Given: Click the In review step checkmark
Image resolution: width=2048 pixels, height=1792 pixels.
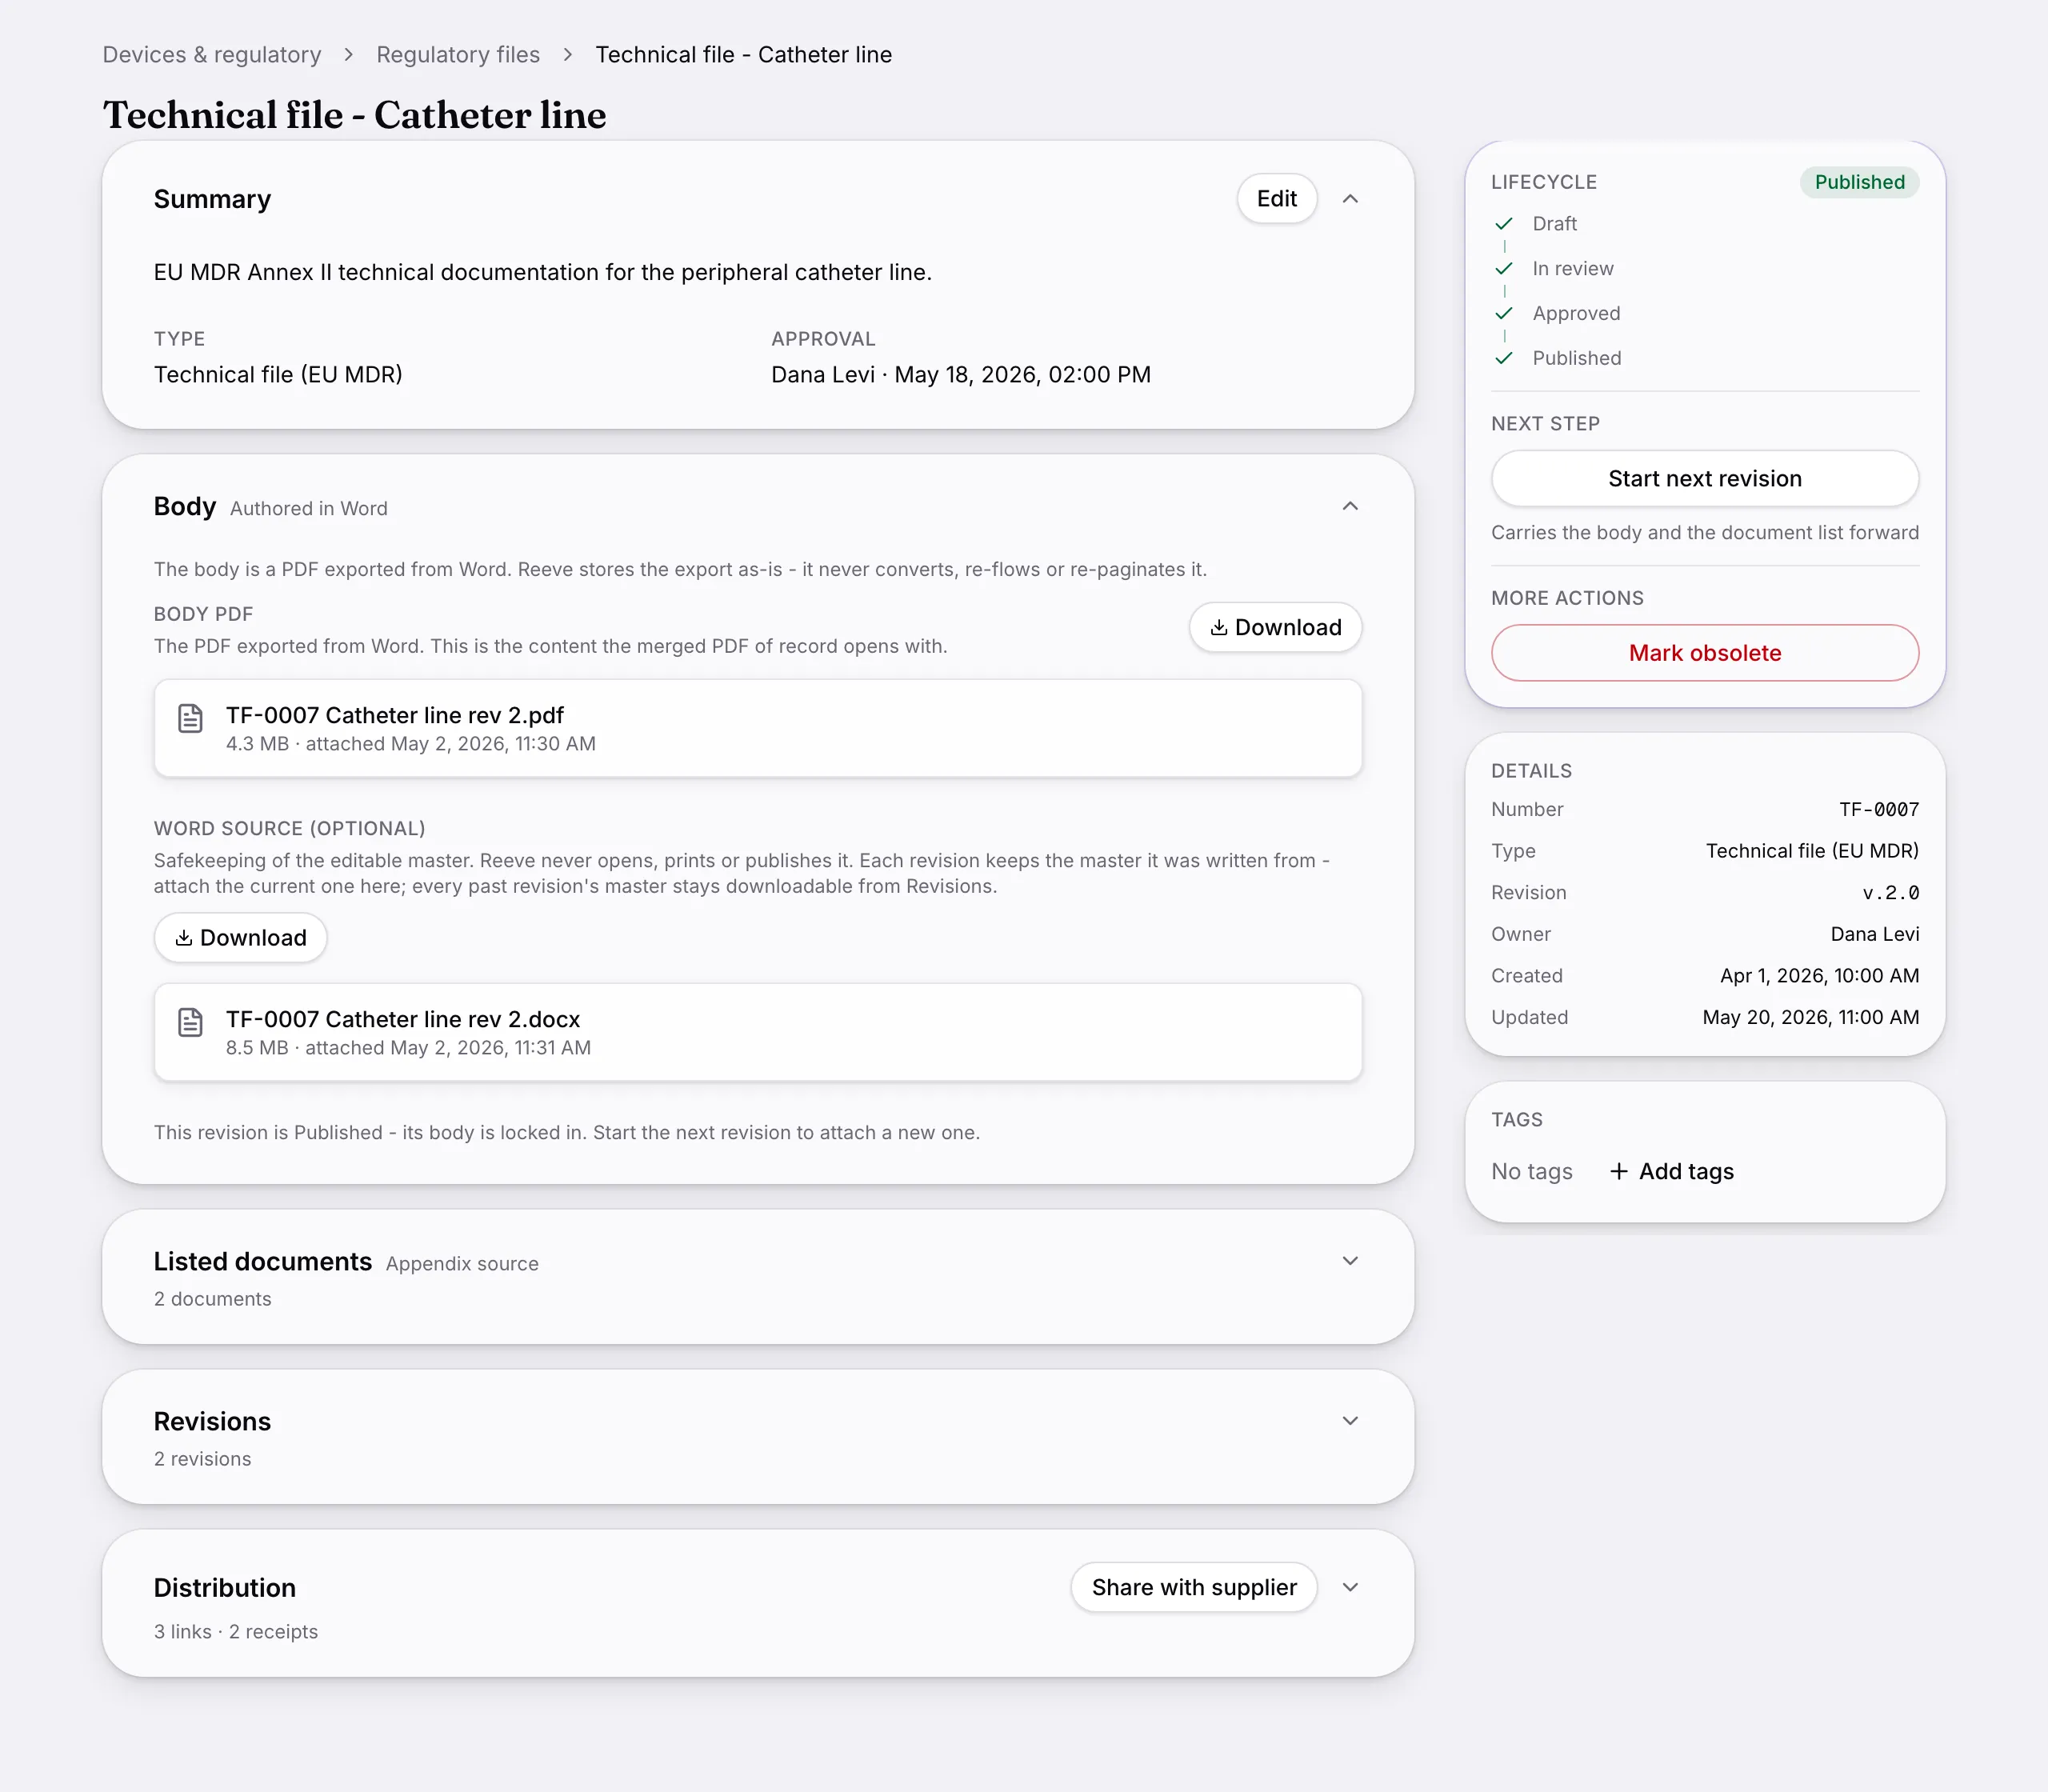Looking at the screenshot, I should [x=1503, y=269].
